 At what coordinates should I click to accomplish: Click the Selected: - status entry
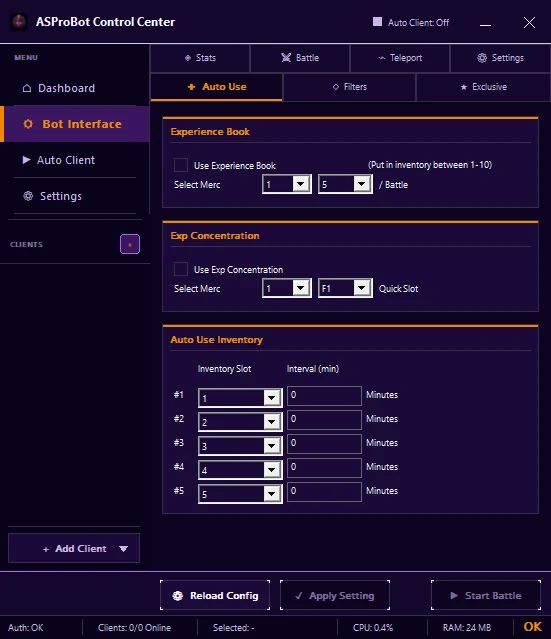click(x=234, y=628)
